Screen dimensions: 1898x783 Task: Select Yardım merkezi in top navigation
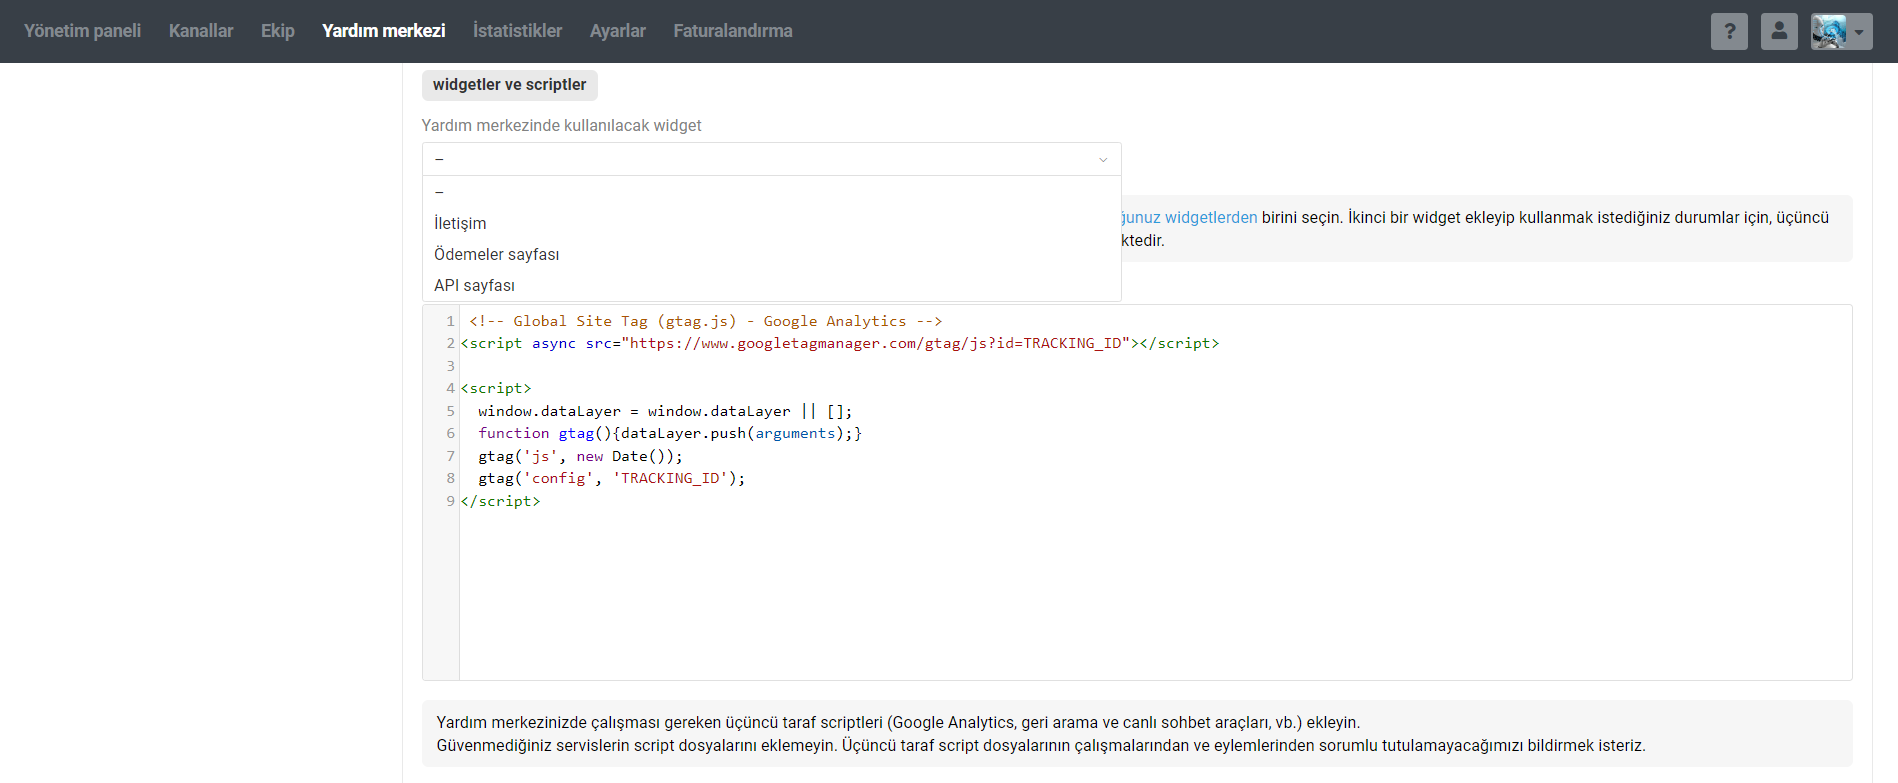click(384, 31)
